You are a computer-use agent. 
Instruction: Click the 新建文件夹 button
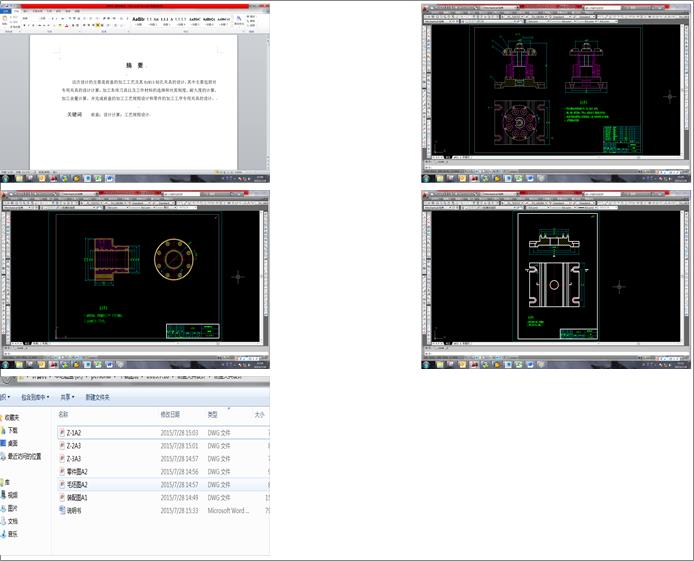[98, 397]
